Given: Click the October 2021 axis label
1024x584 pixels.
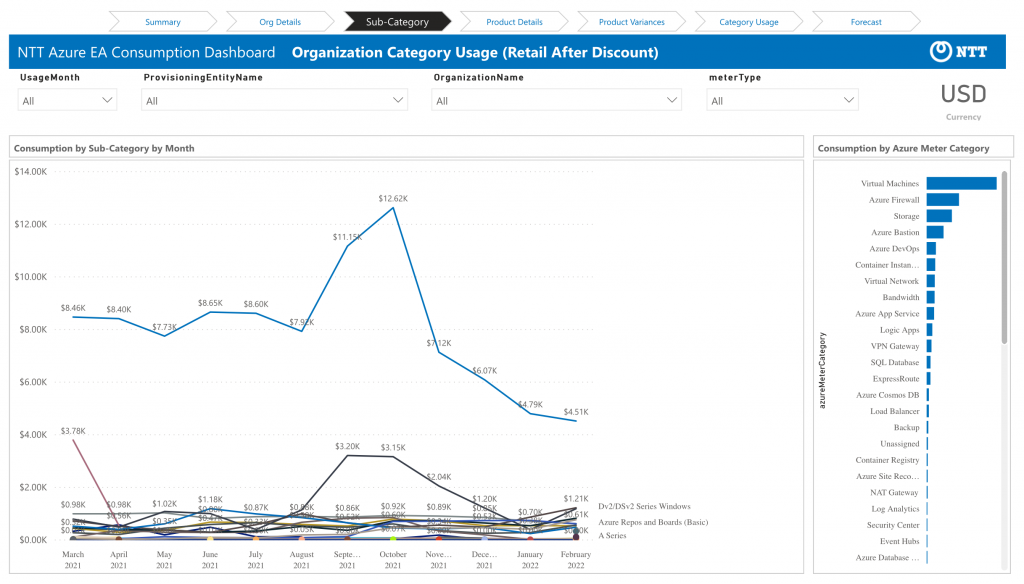Looking at the screenshot, I should 393,560.
